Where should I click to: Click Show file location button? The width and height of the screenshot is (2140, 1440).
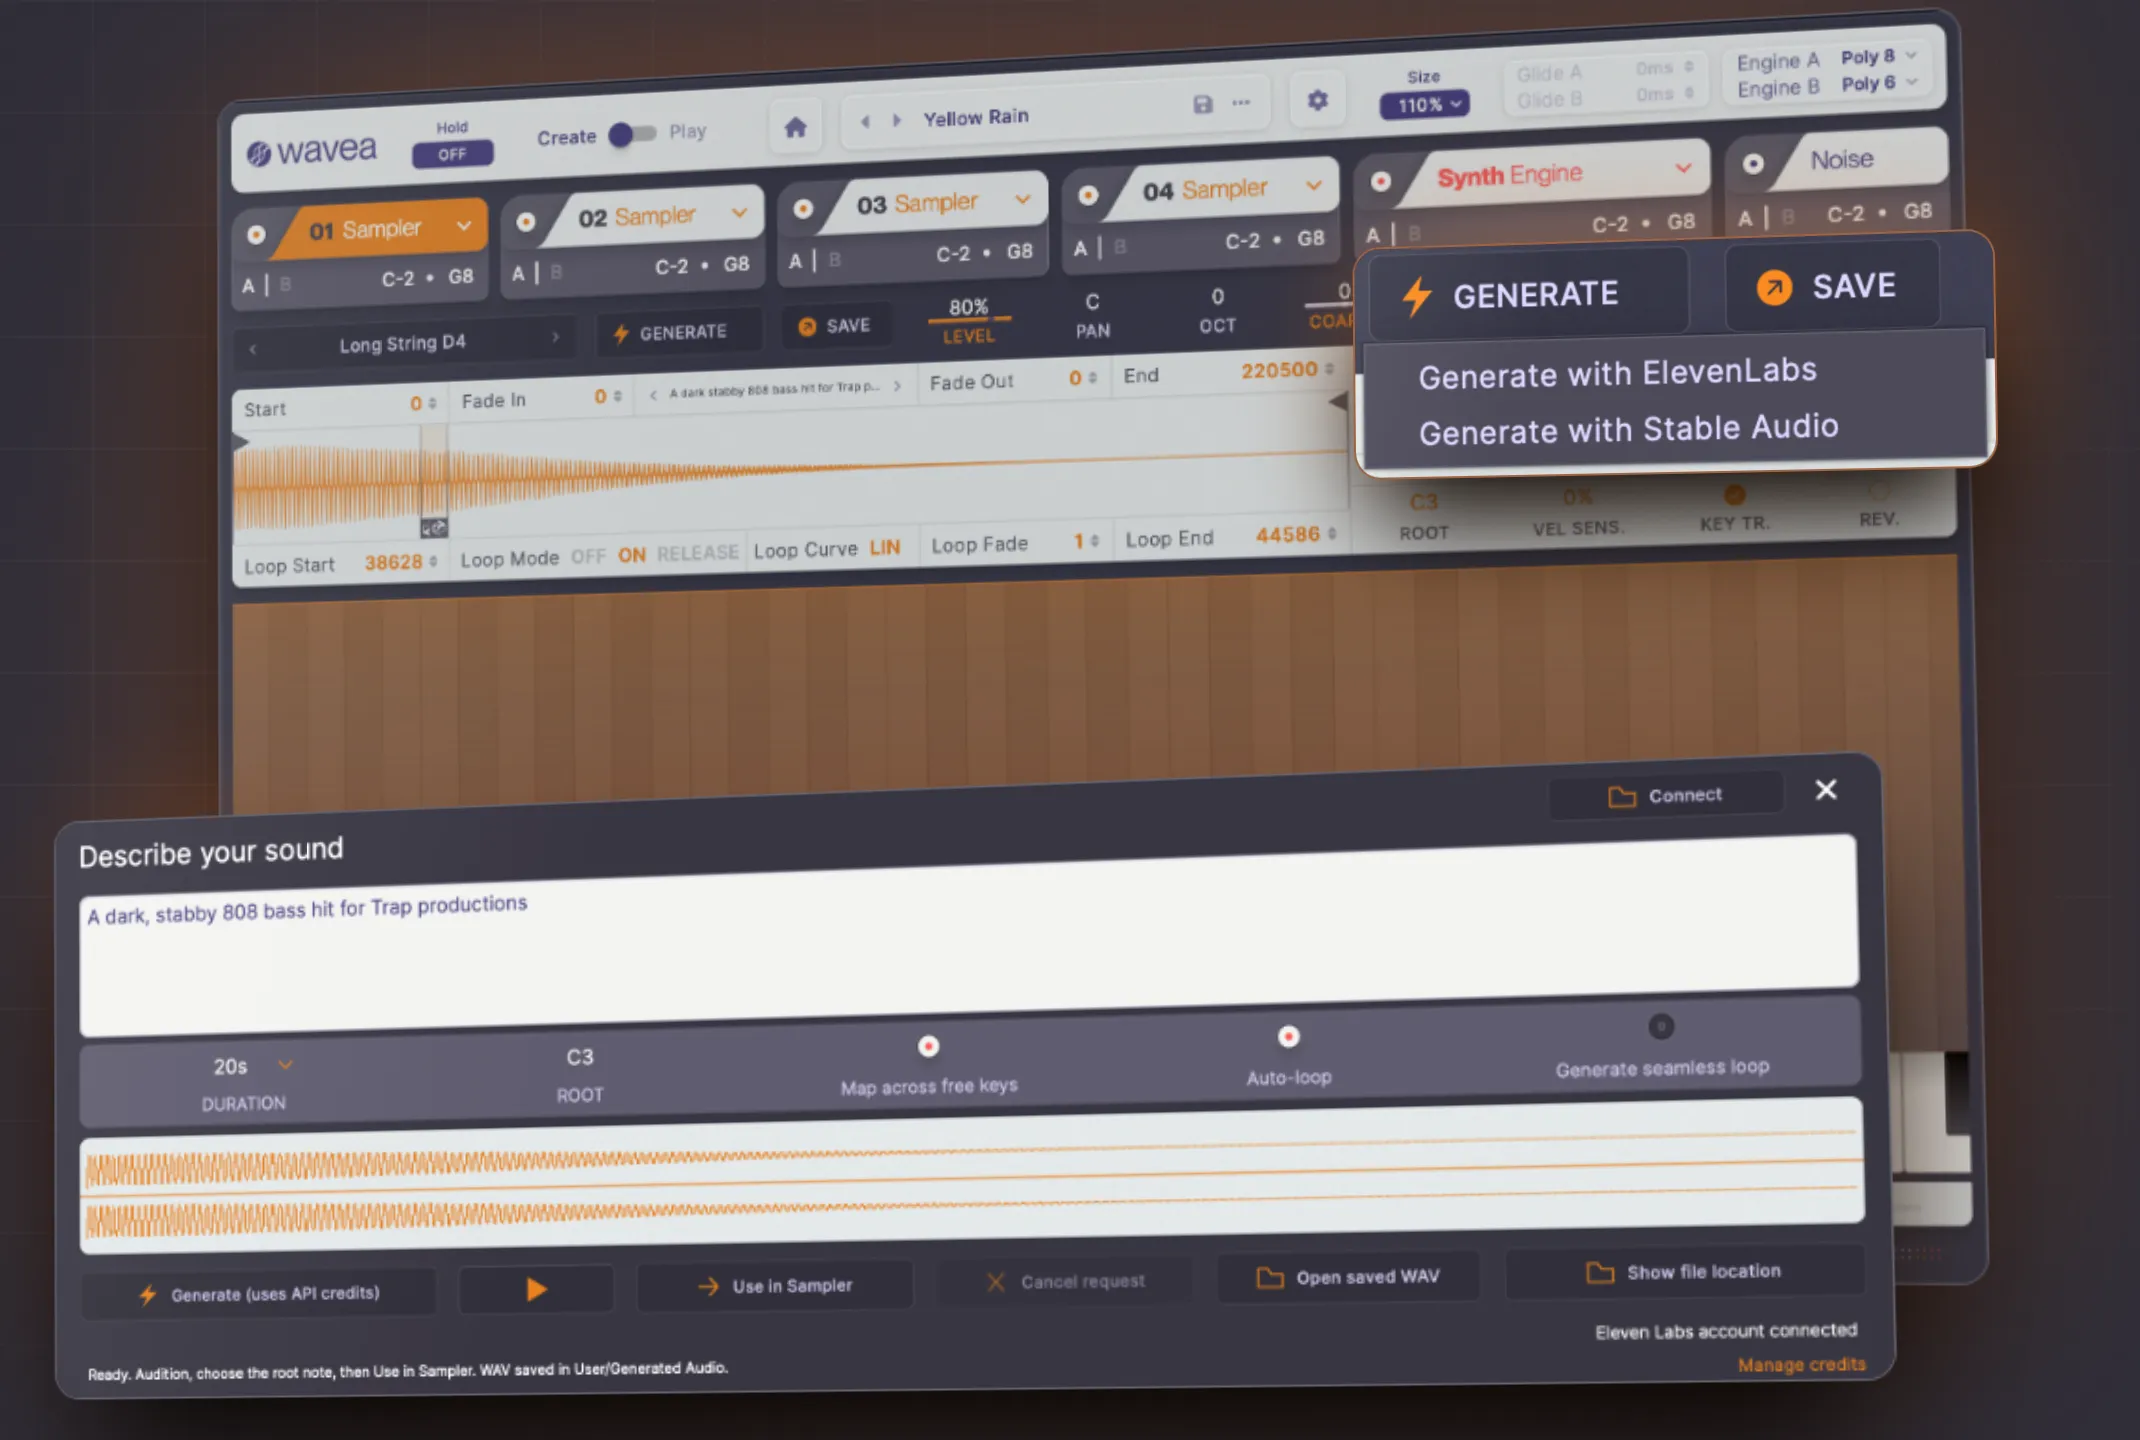1684,1272
